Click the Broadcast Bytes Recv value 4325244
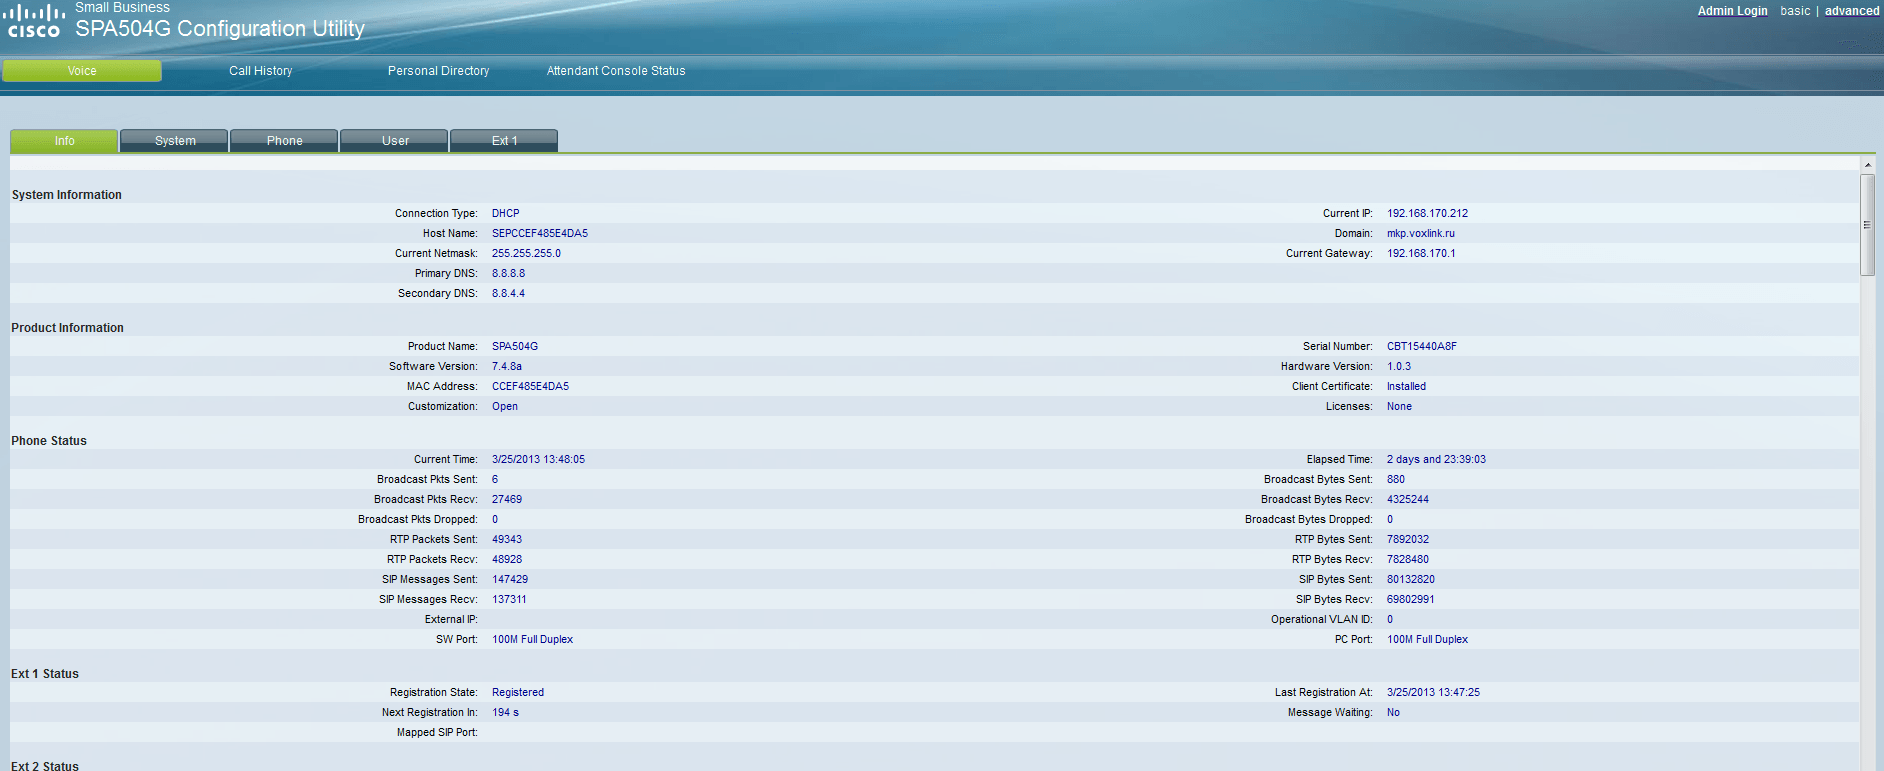 (x=1407, y=499)
